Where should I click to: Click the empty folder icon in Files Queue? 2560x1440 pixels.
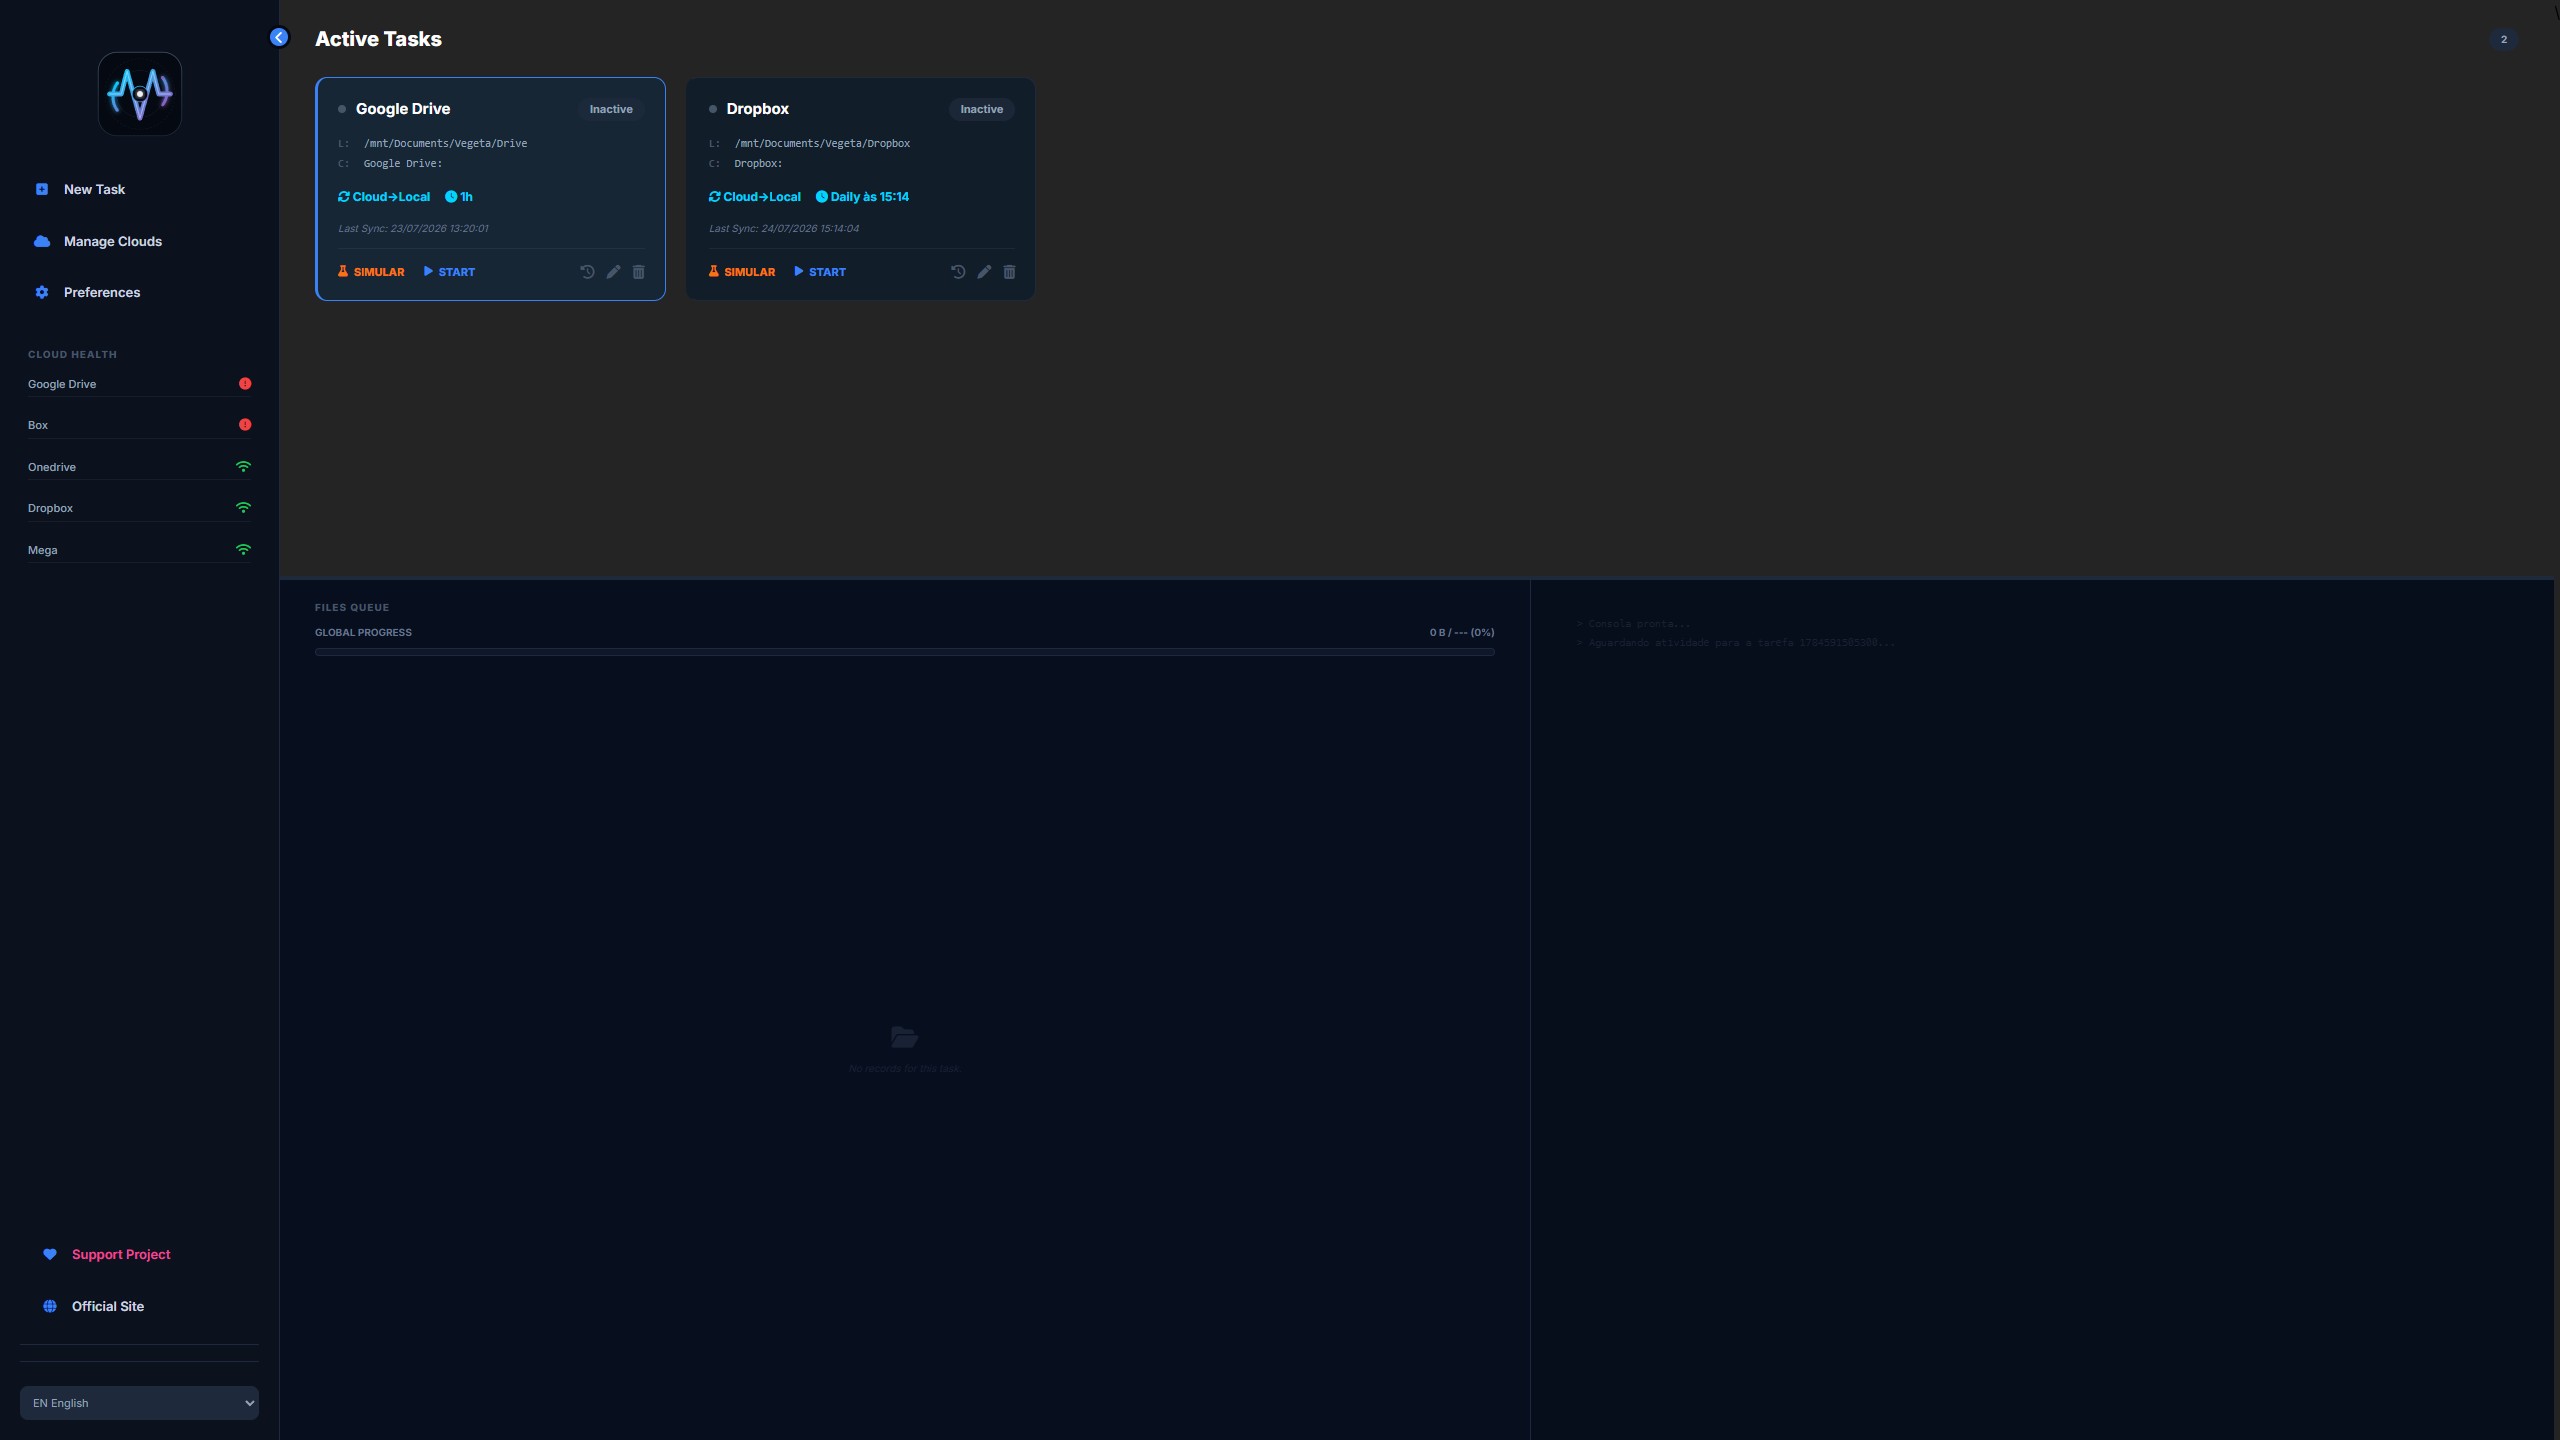click(905, 1037)
